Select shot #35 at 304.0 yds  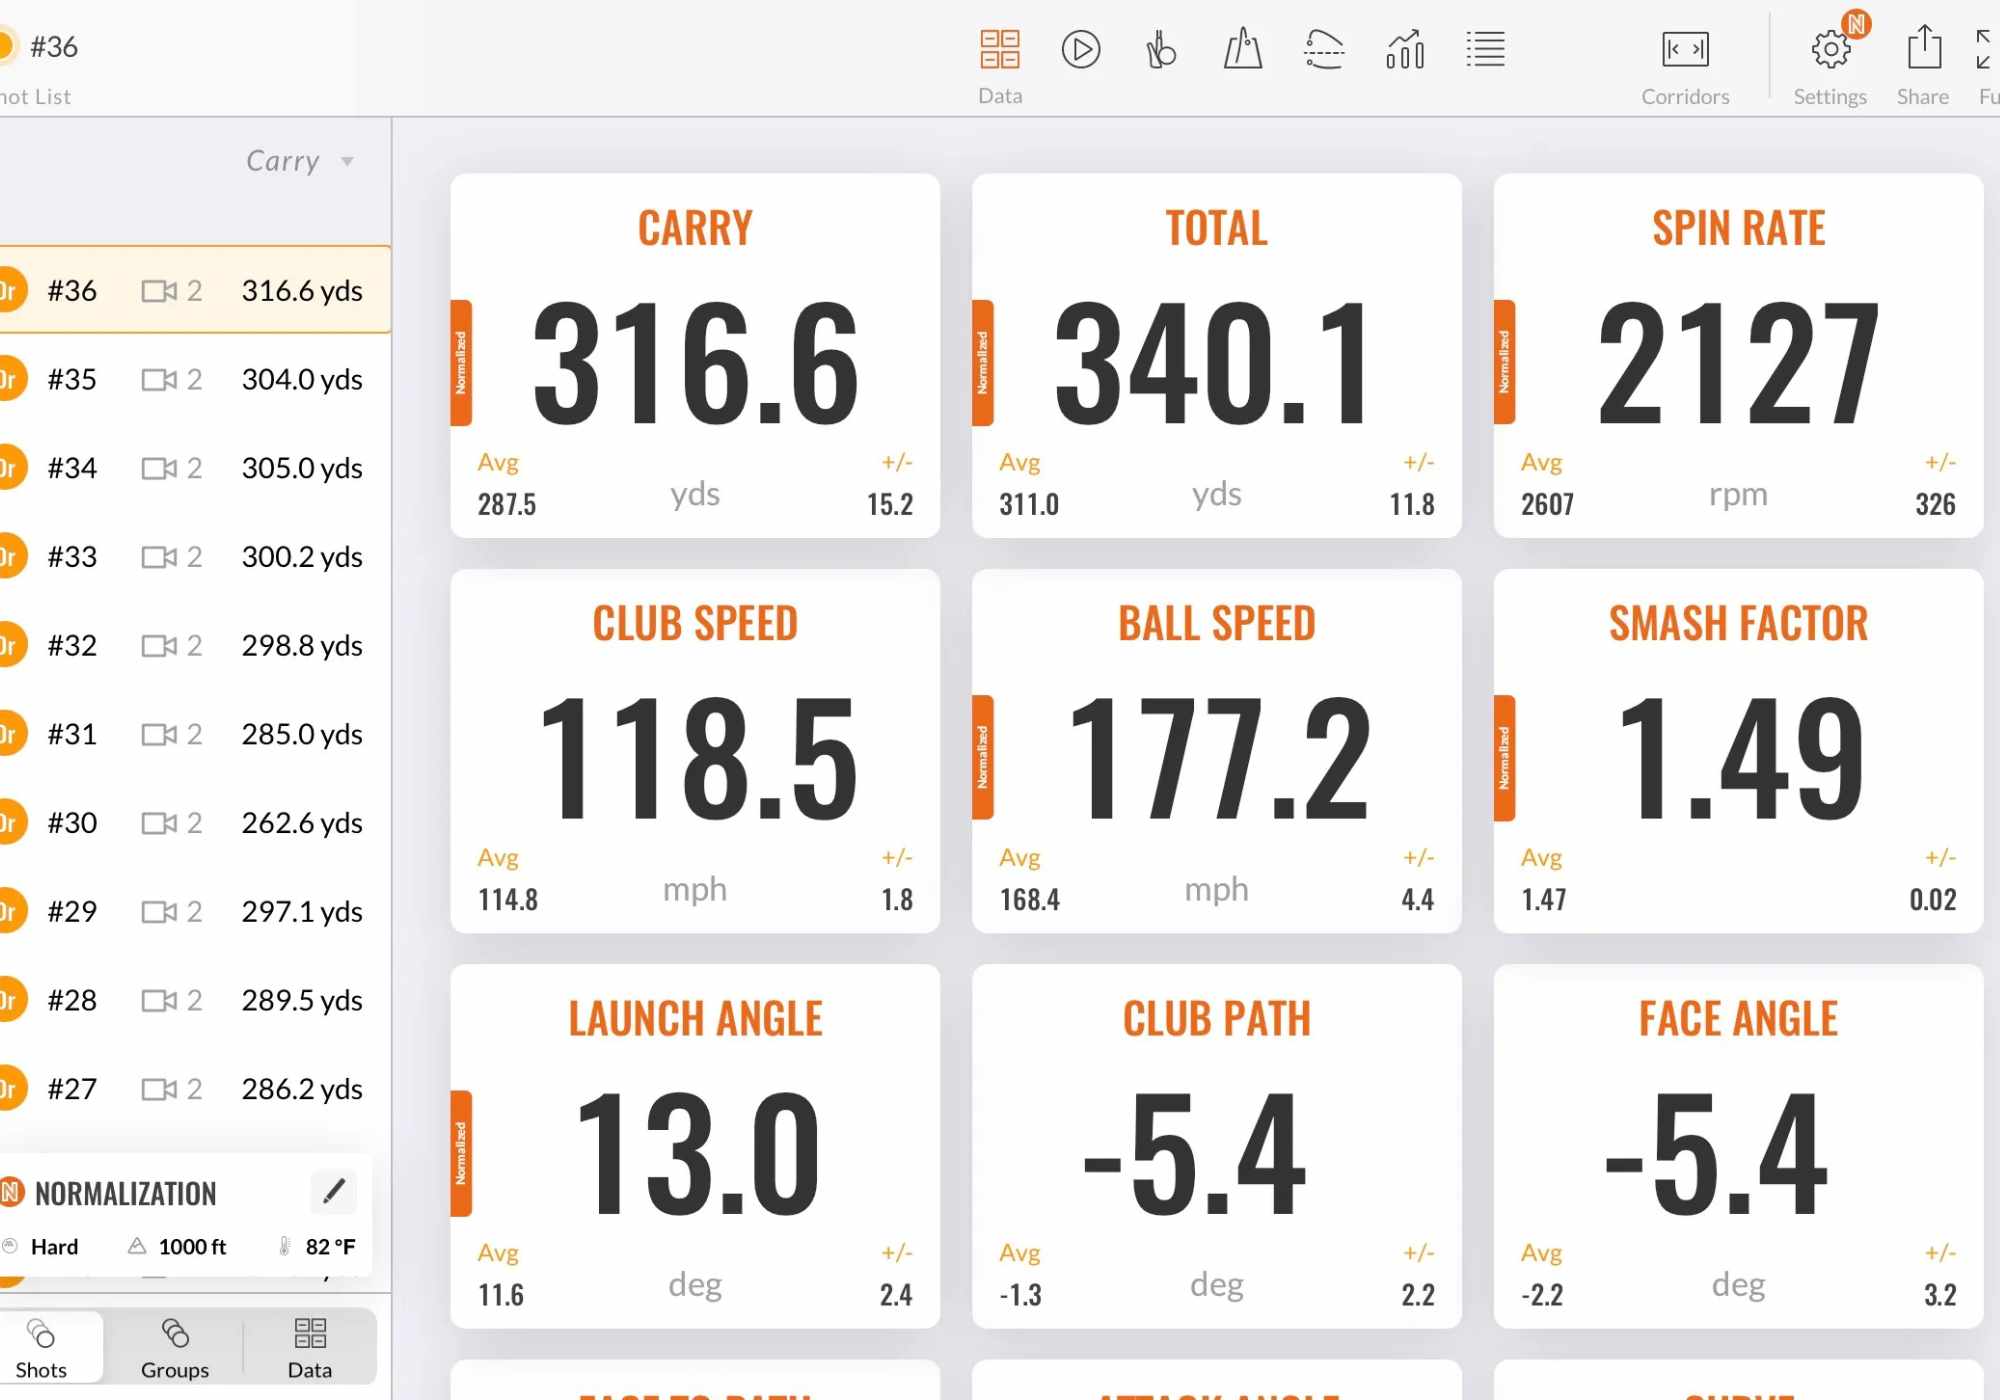(195, 379)
